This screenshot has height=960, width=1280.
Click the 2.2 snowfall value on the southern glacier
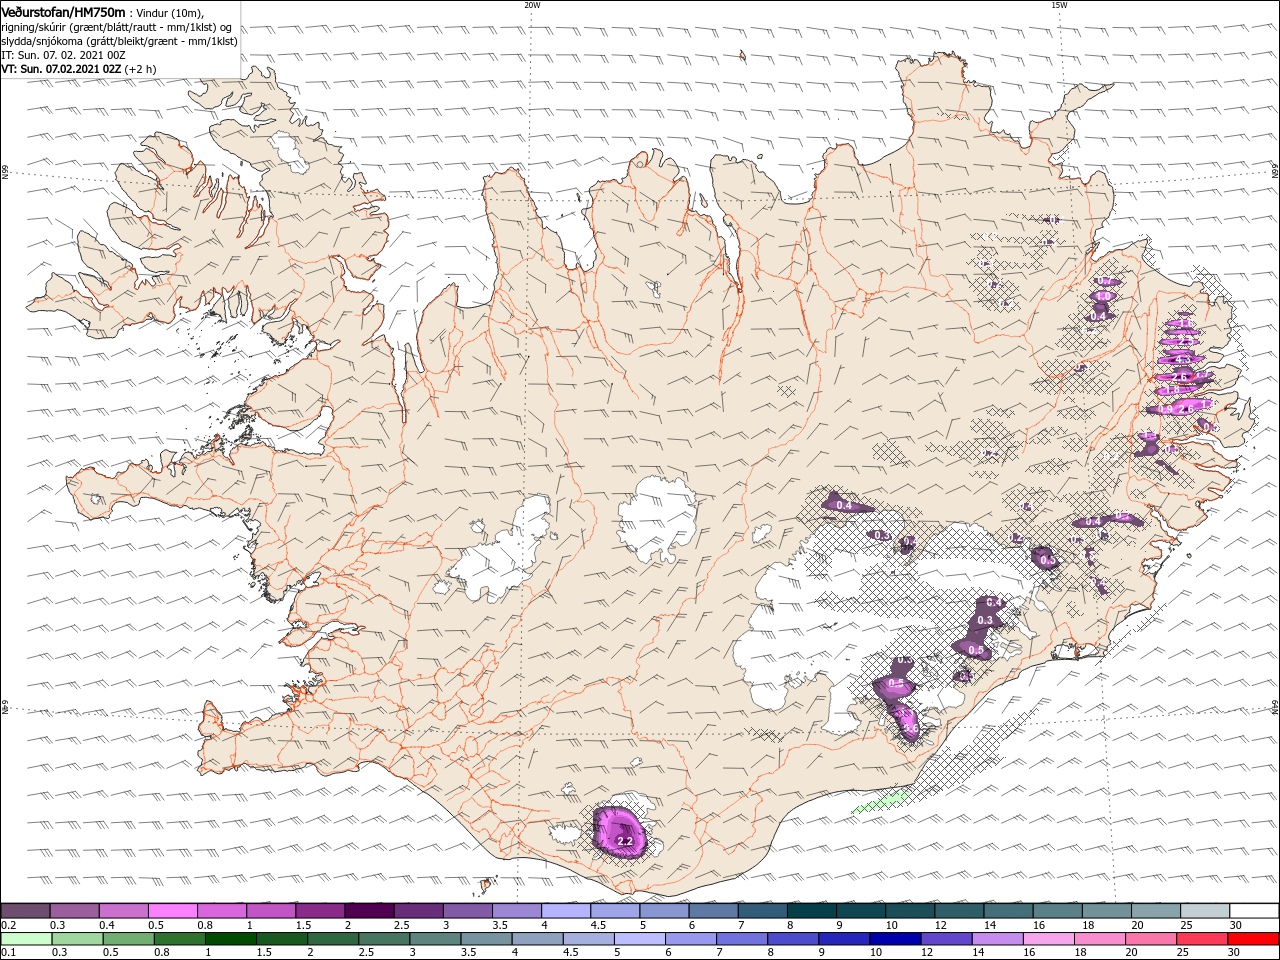pos(626,842)
